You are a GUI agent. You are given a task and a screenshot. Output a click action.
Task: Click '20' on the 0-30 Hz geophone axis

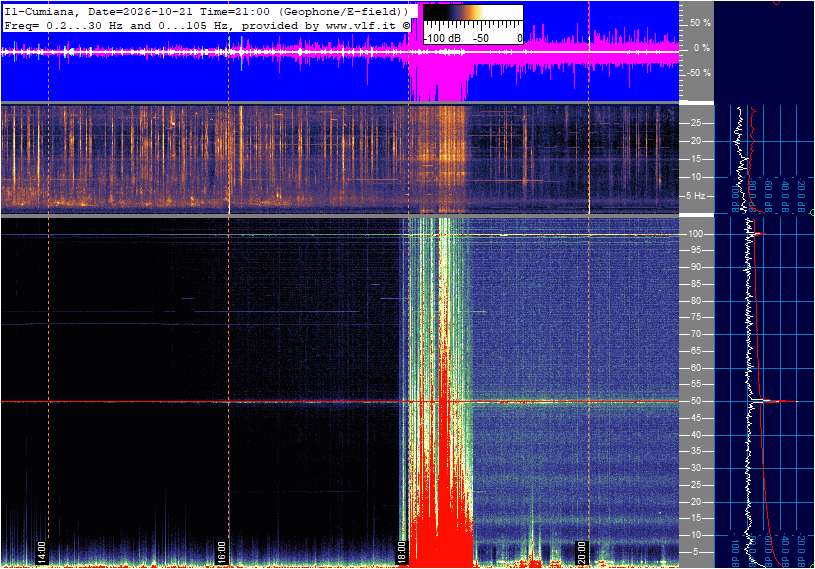pos(695,141)
